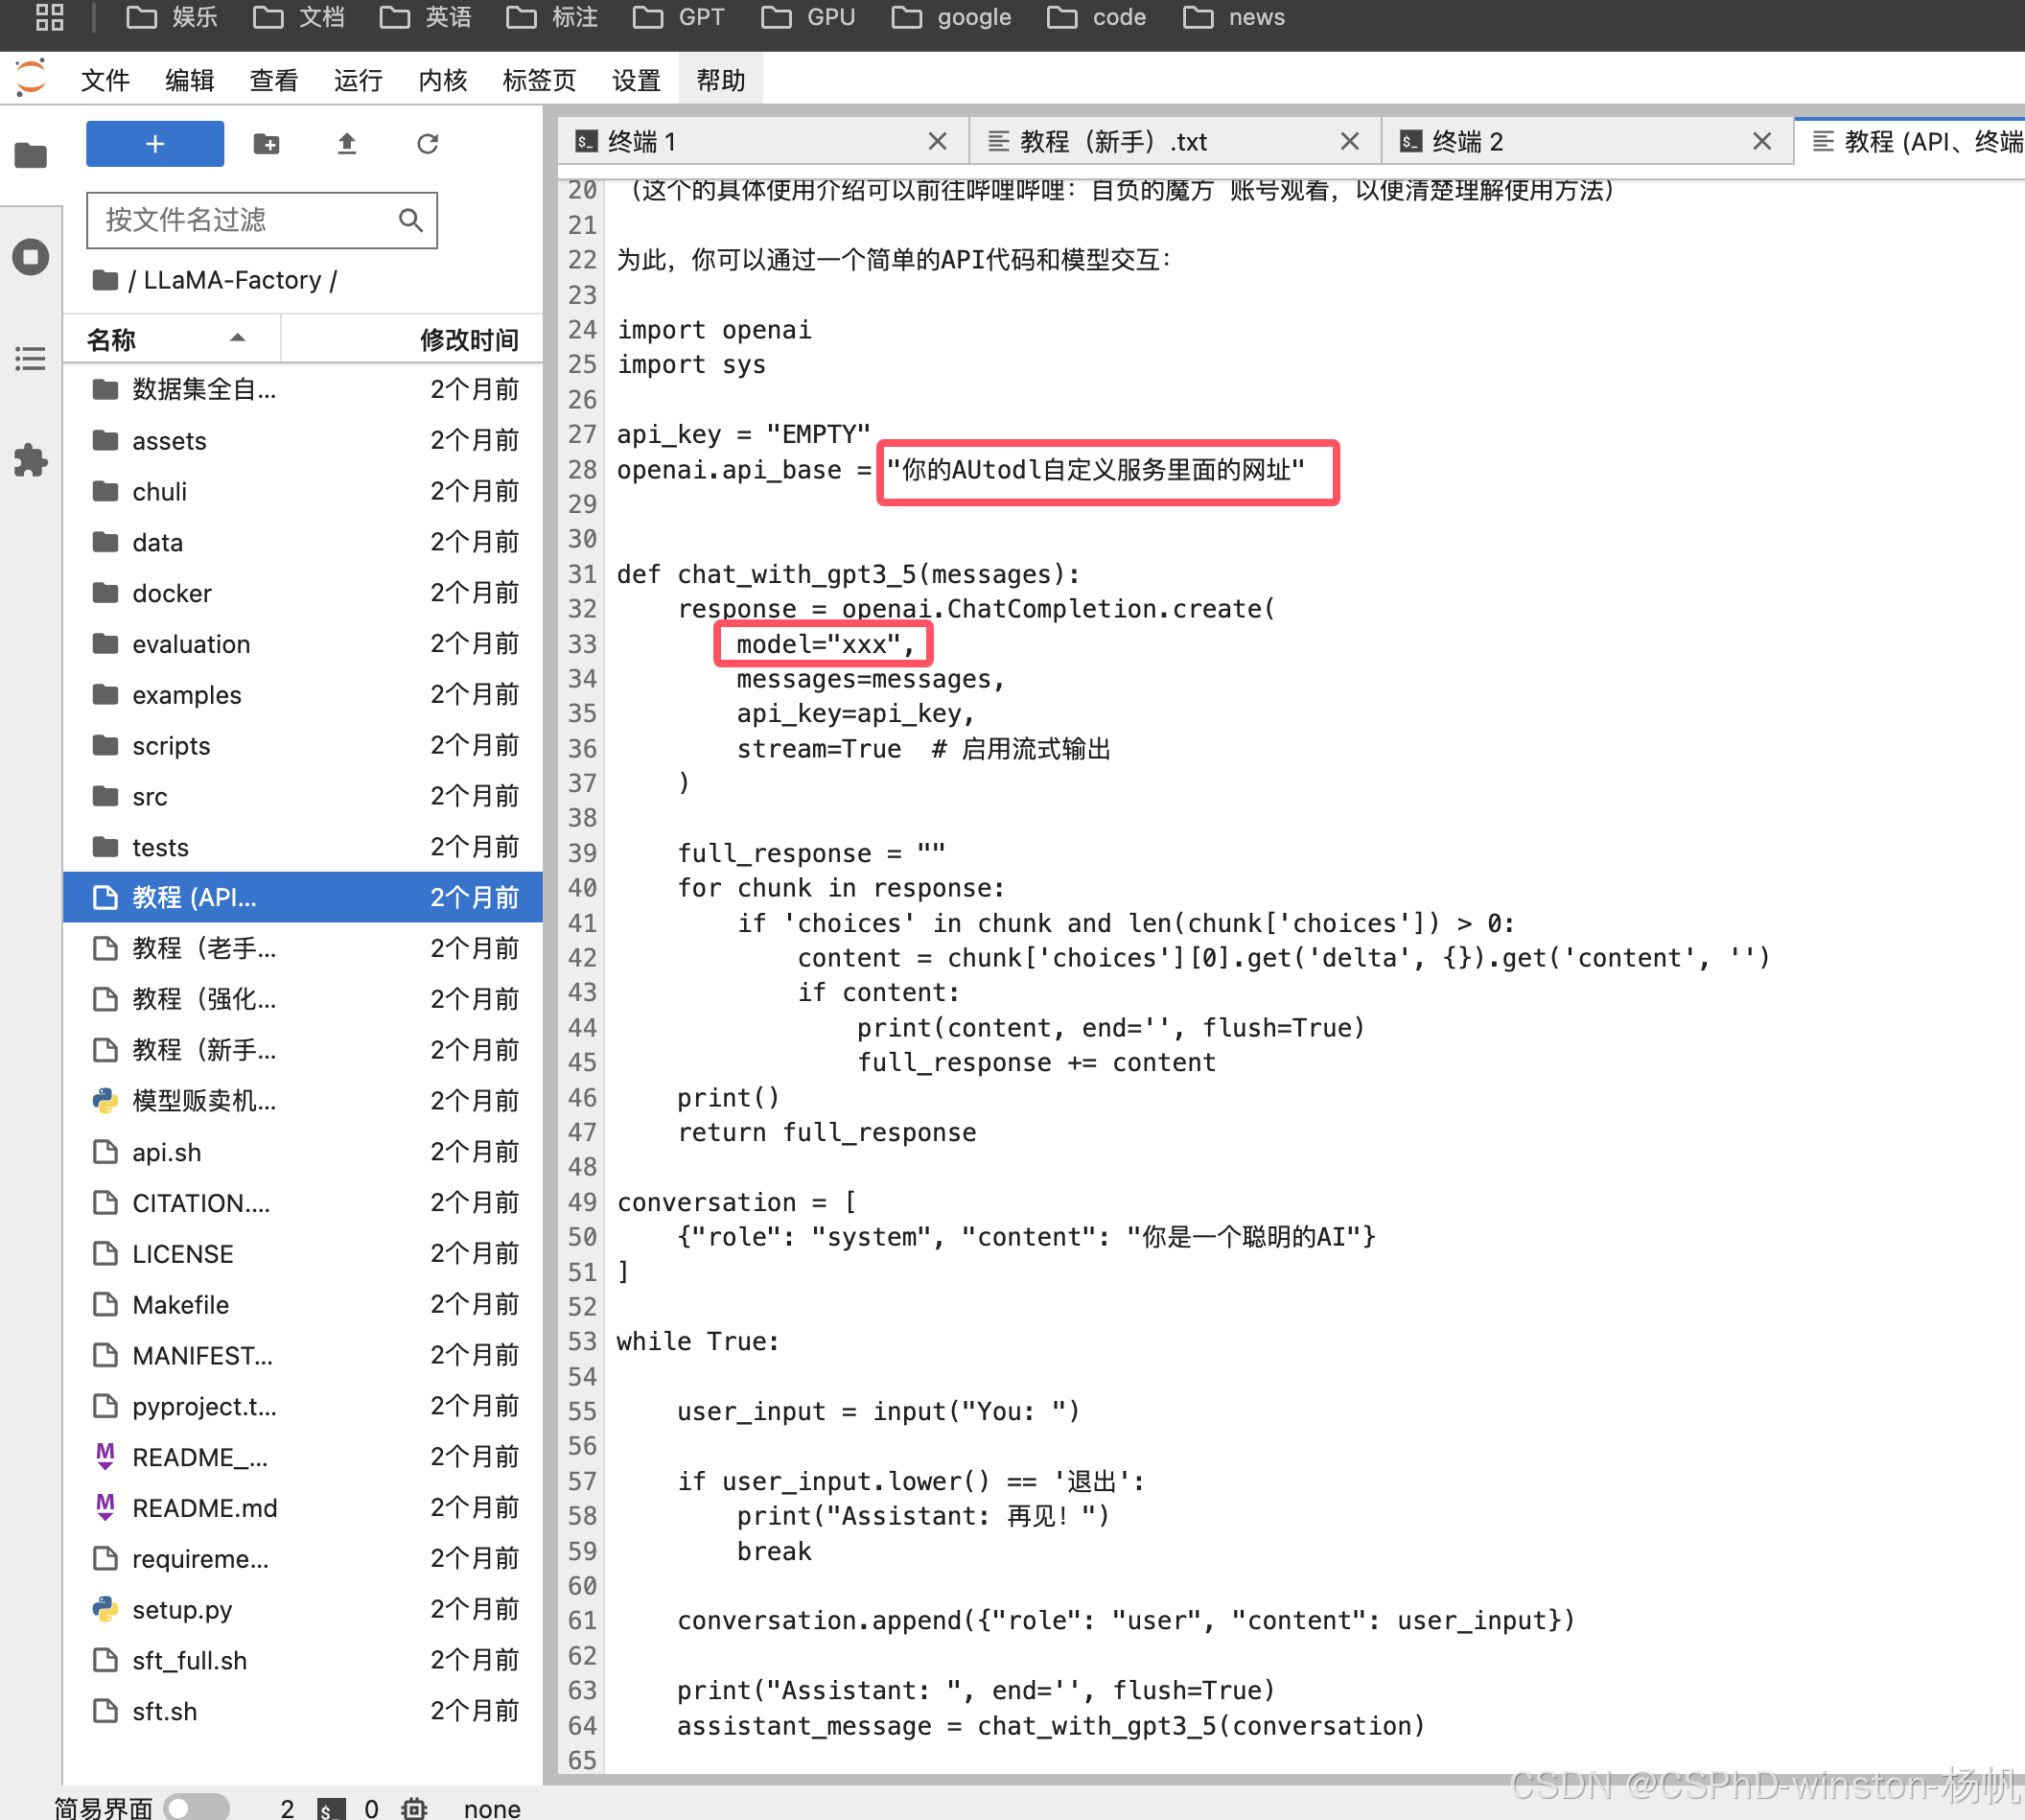Click the blue new launcher plus button

tap(155, 144)
